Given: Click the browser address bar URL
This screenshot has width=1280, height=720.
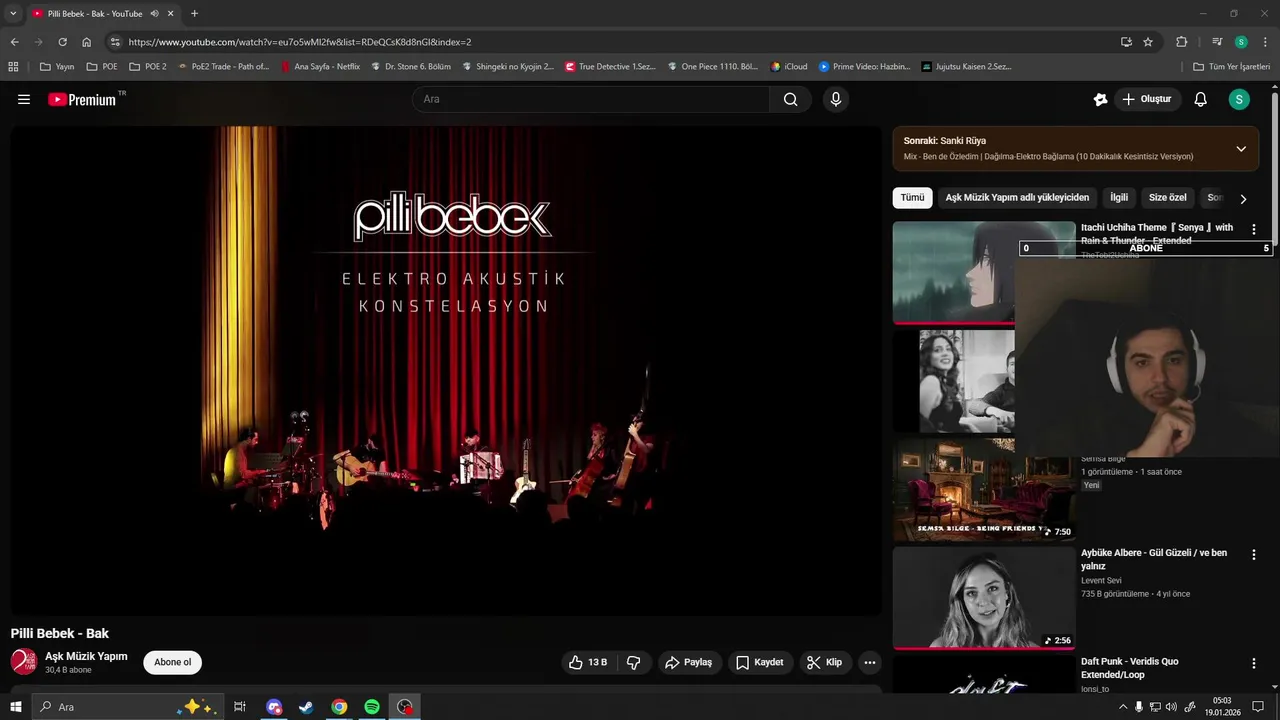Looking at the screenshot, I should pos(300,42).
